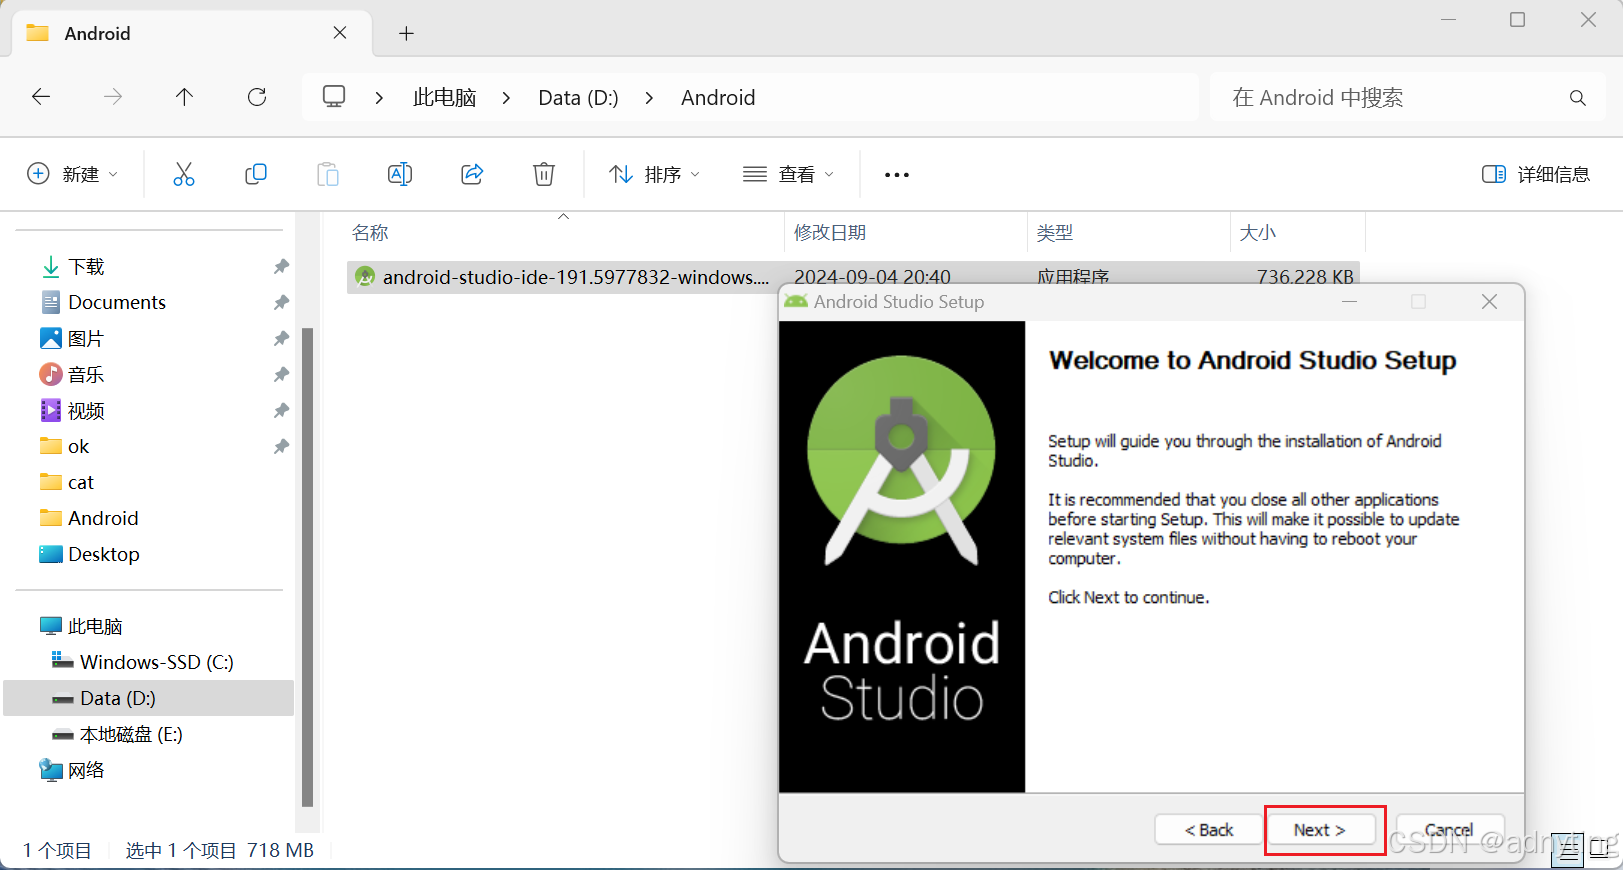Unpin Documents via its pin icon
Screen dimensions: 1623x870
(x=281, y=303)
